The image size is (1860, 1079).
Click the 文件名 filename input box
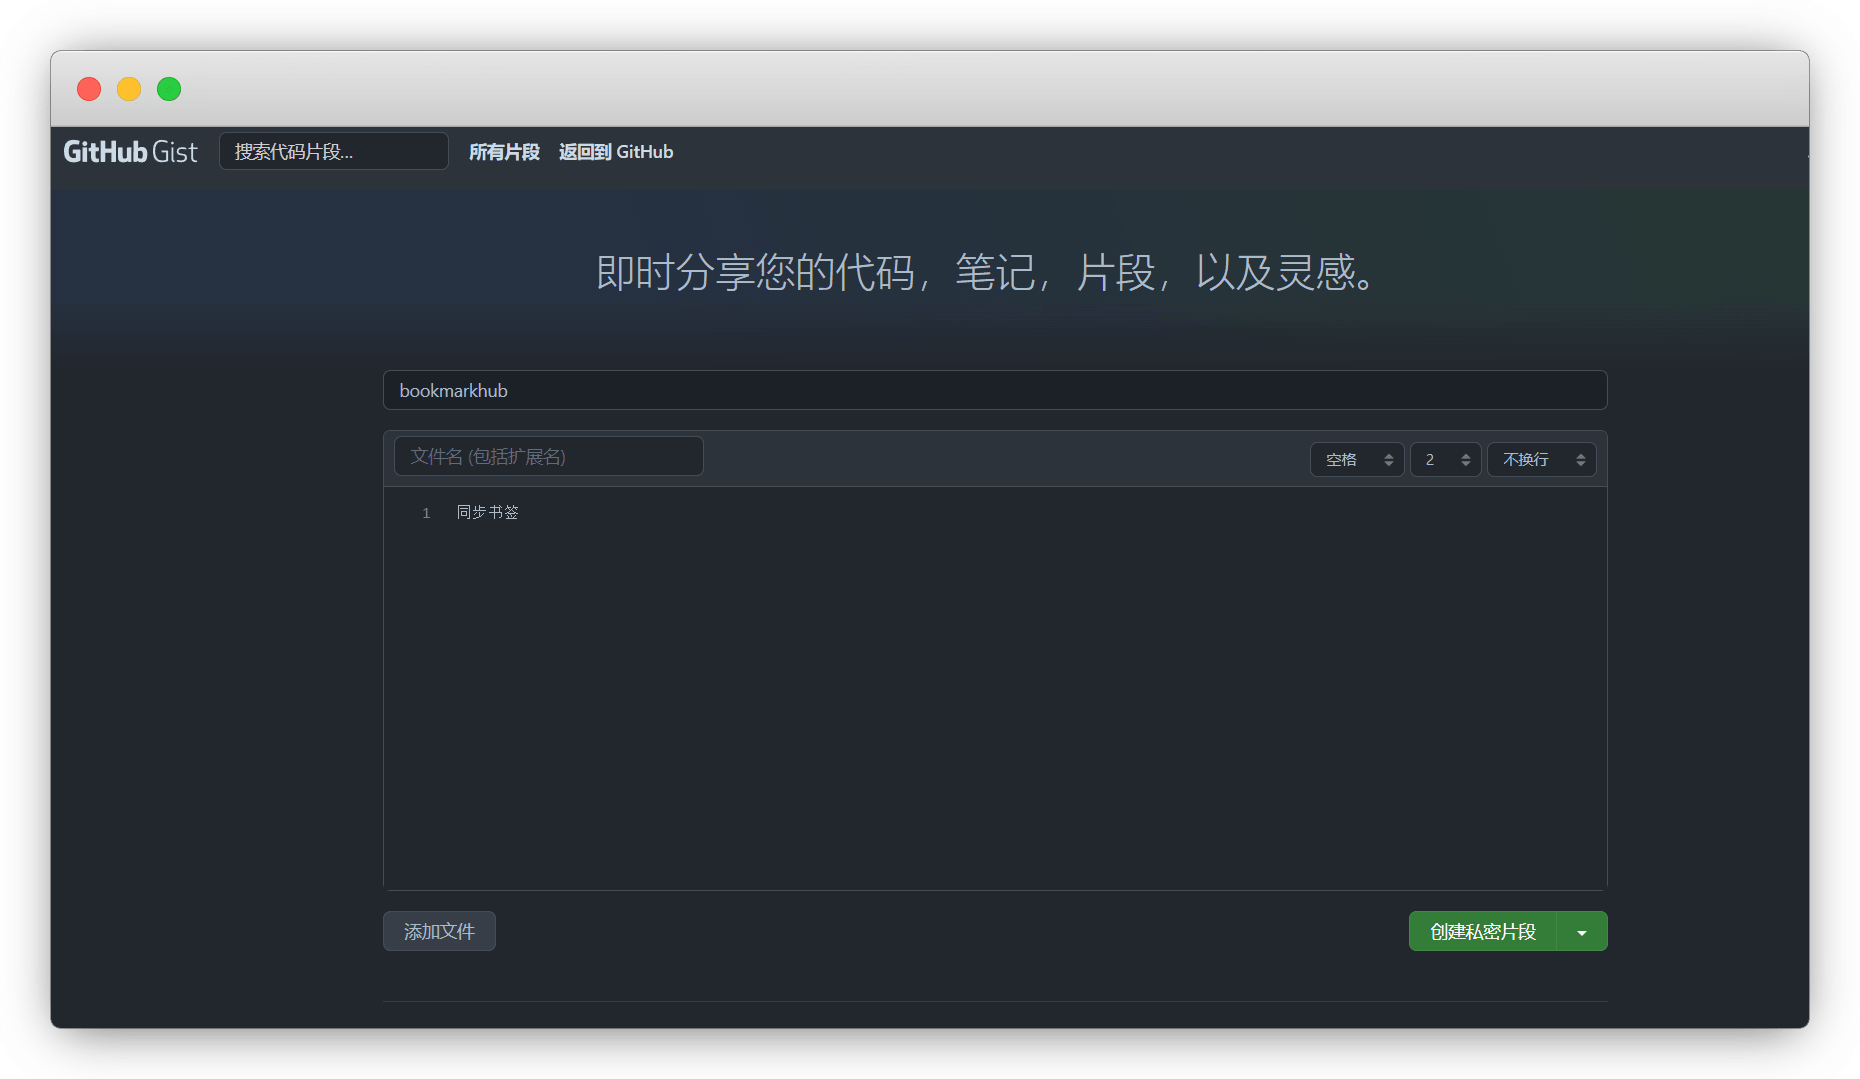(x=548, y=457)
